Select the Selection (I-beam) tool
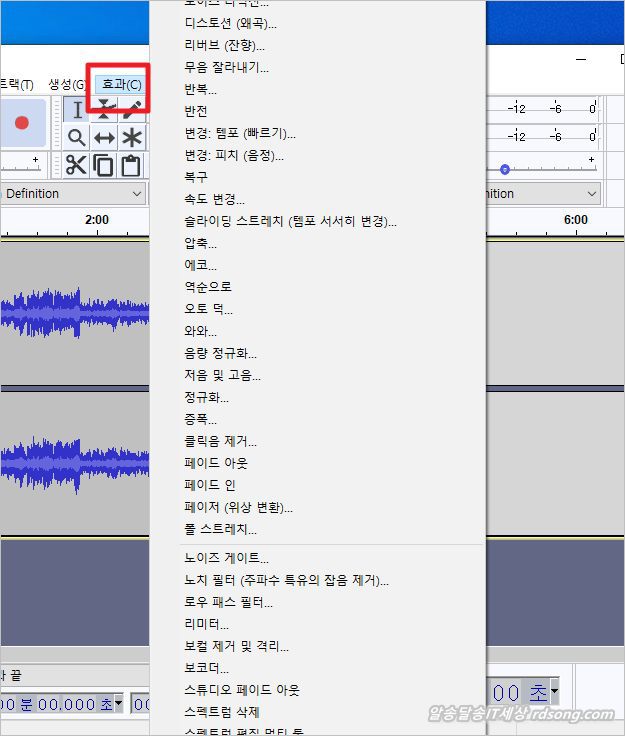This screenshot has height=736, width=625. [77, 110]
